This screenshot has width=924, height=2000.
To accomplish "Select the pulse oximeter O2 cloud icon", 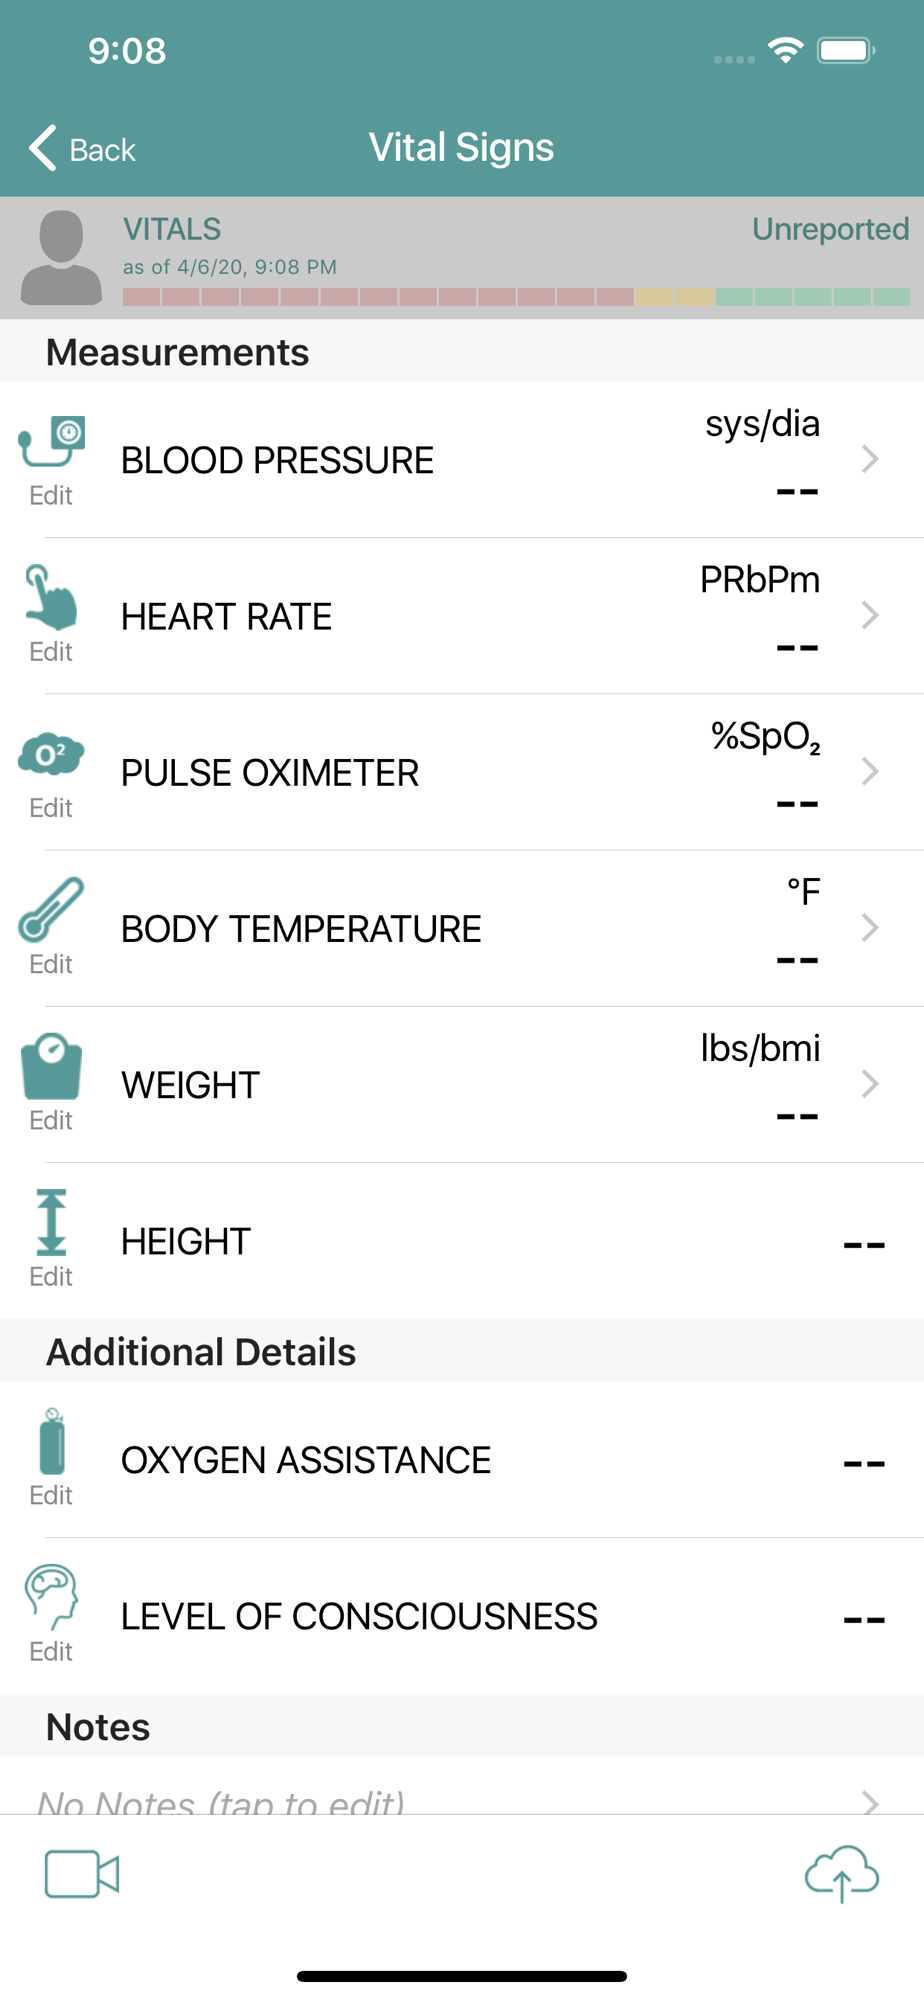I will [x=52, y=755].
